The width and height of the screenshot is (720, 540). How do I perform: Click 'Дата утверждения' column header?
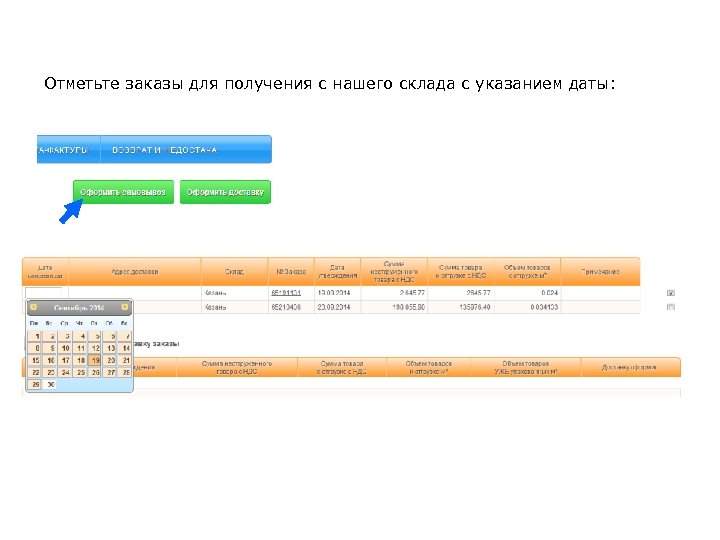click(x=338, y=272)
